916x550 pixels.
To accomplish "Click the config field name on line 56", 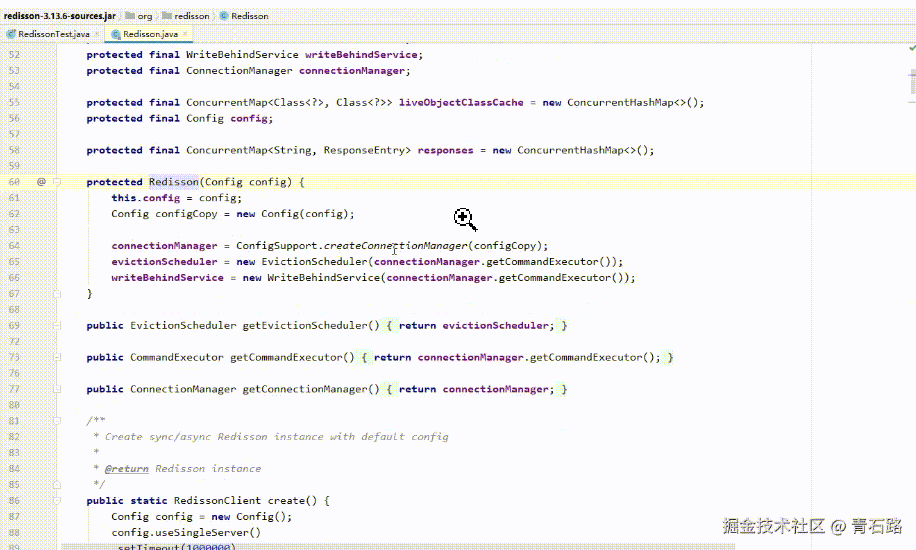I will [x=249, y=118].
